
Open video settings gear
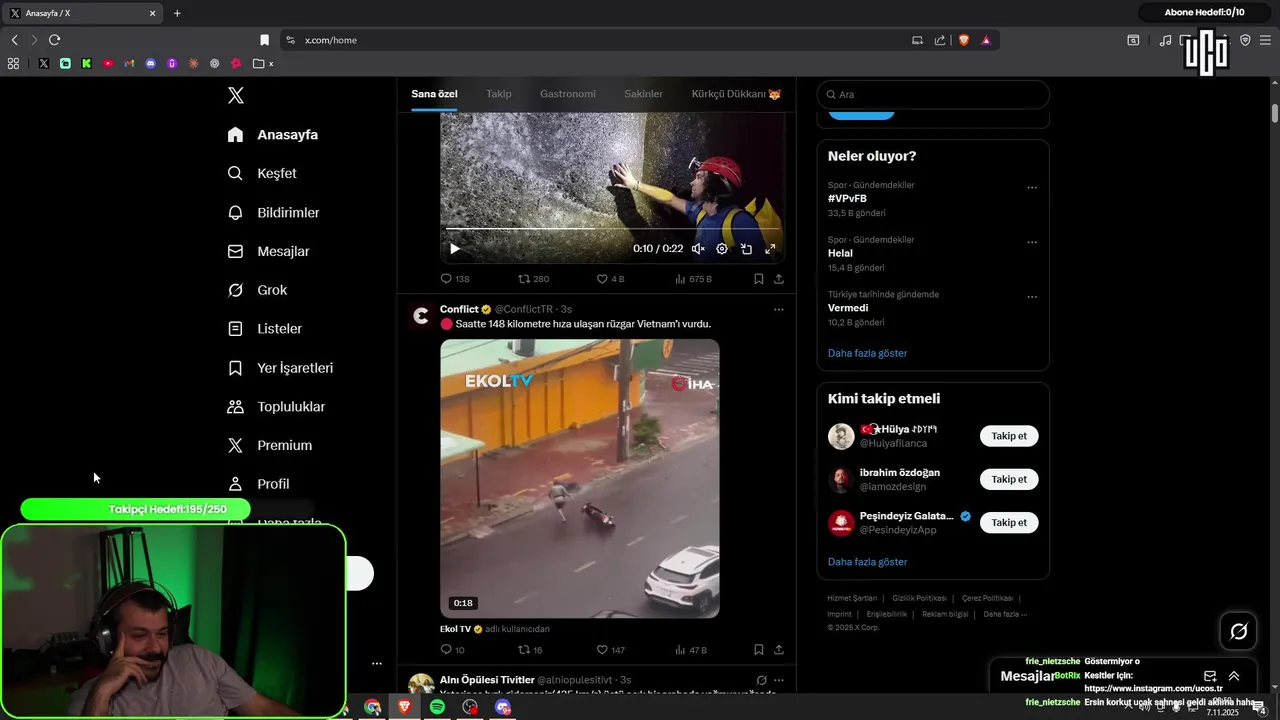tap(722, 249)
